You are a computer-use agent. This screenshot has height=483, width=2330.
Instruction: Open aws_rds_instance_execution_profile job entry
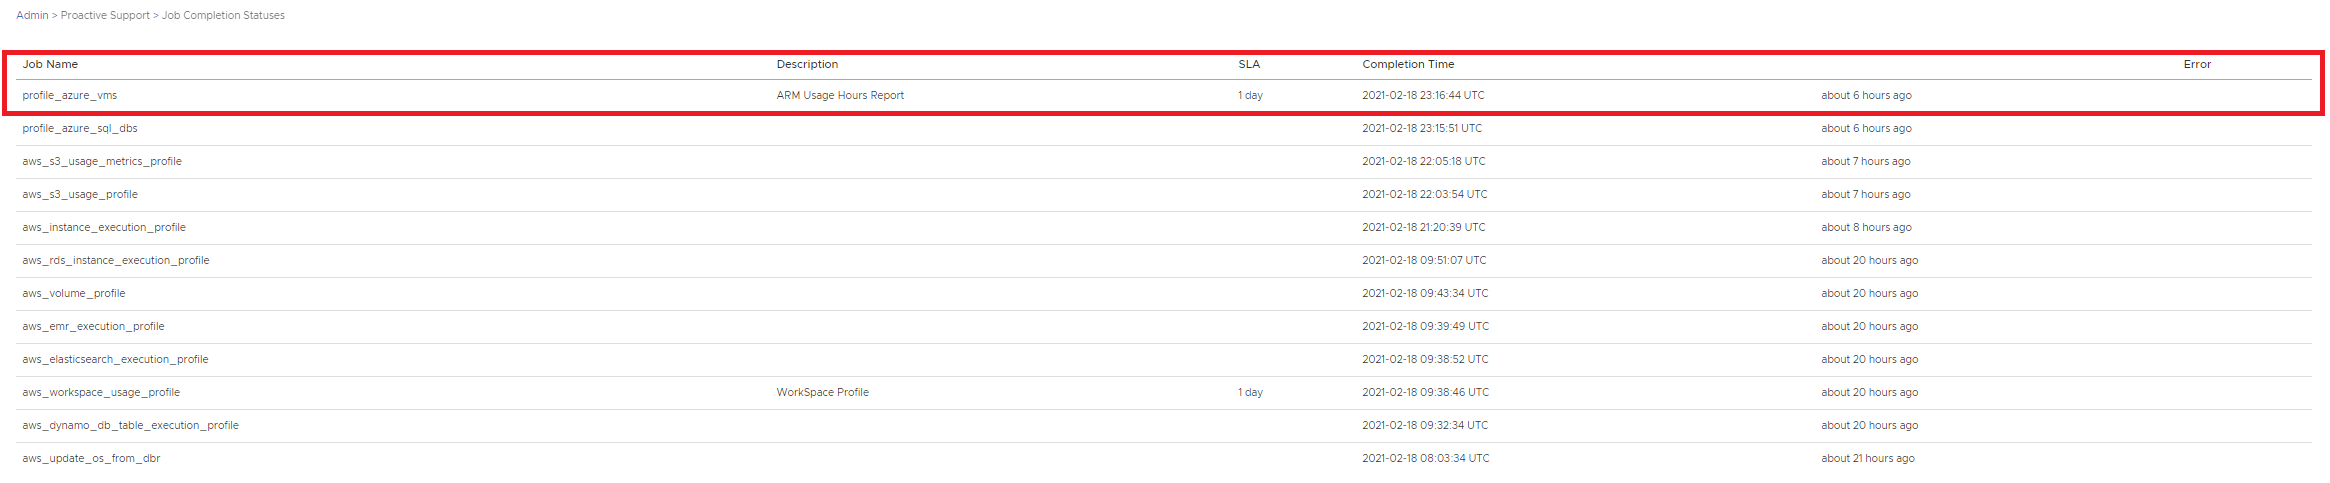(116, 260)
